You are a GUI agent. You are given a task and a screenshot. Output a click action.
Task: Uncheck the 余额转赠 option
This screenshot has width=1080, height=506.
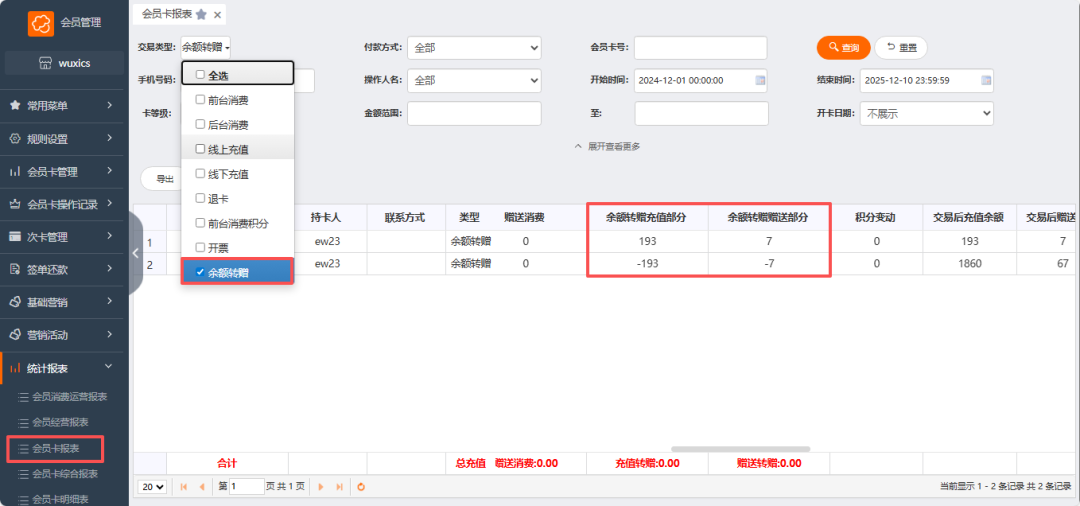click(x=200, y=273)
